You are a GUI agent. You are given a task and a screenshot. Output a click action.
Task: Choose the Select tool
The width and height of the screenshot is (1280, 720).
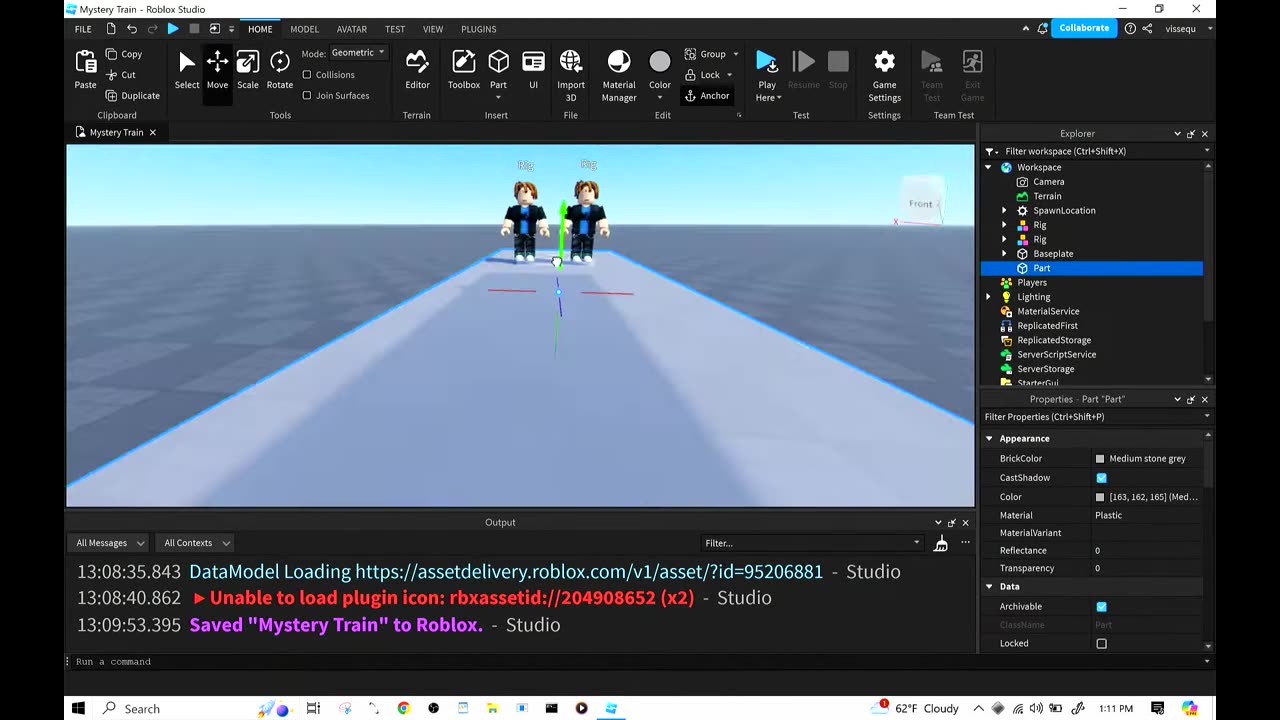[187, 70]
